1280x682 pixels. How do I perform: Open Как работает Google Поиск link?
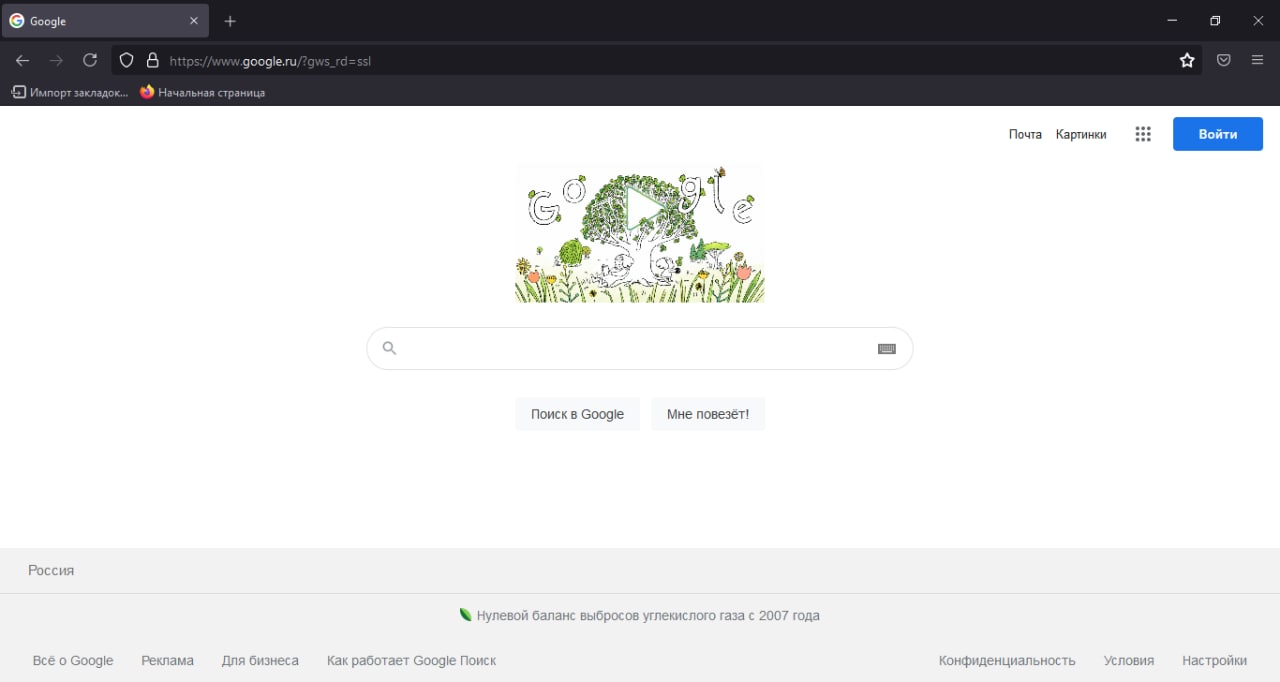click(x=411, y=660)
